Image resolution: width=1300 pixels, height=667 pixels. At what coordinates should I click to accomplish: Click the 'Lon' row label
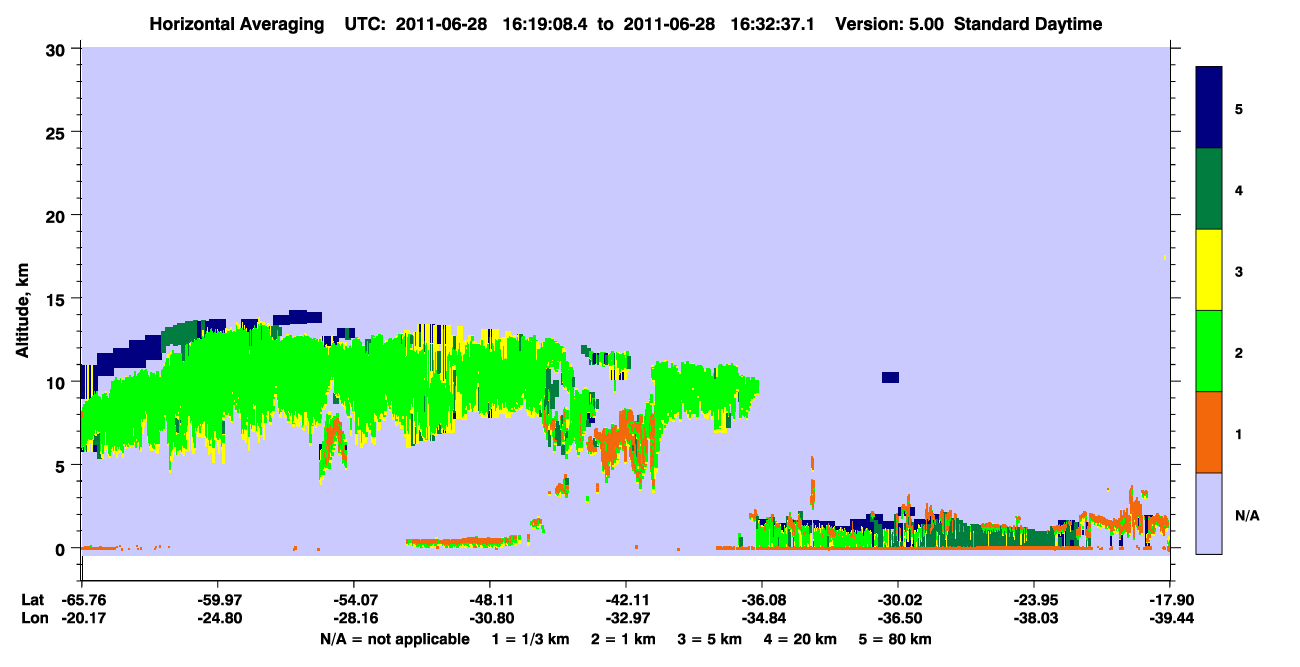[34, 619]
